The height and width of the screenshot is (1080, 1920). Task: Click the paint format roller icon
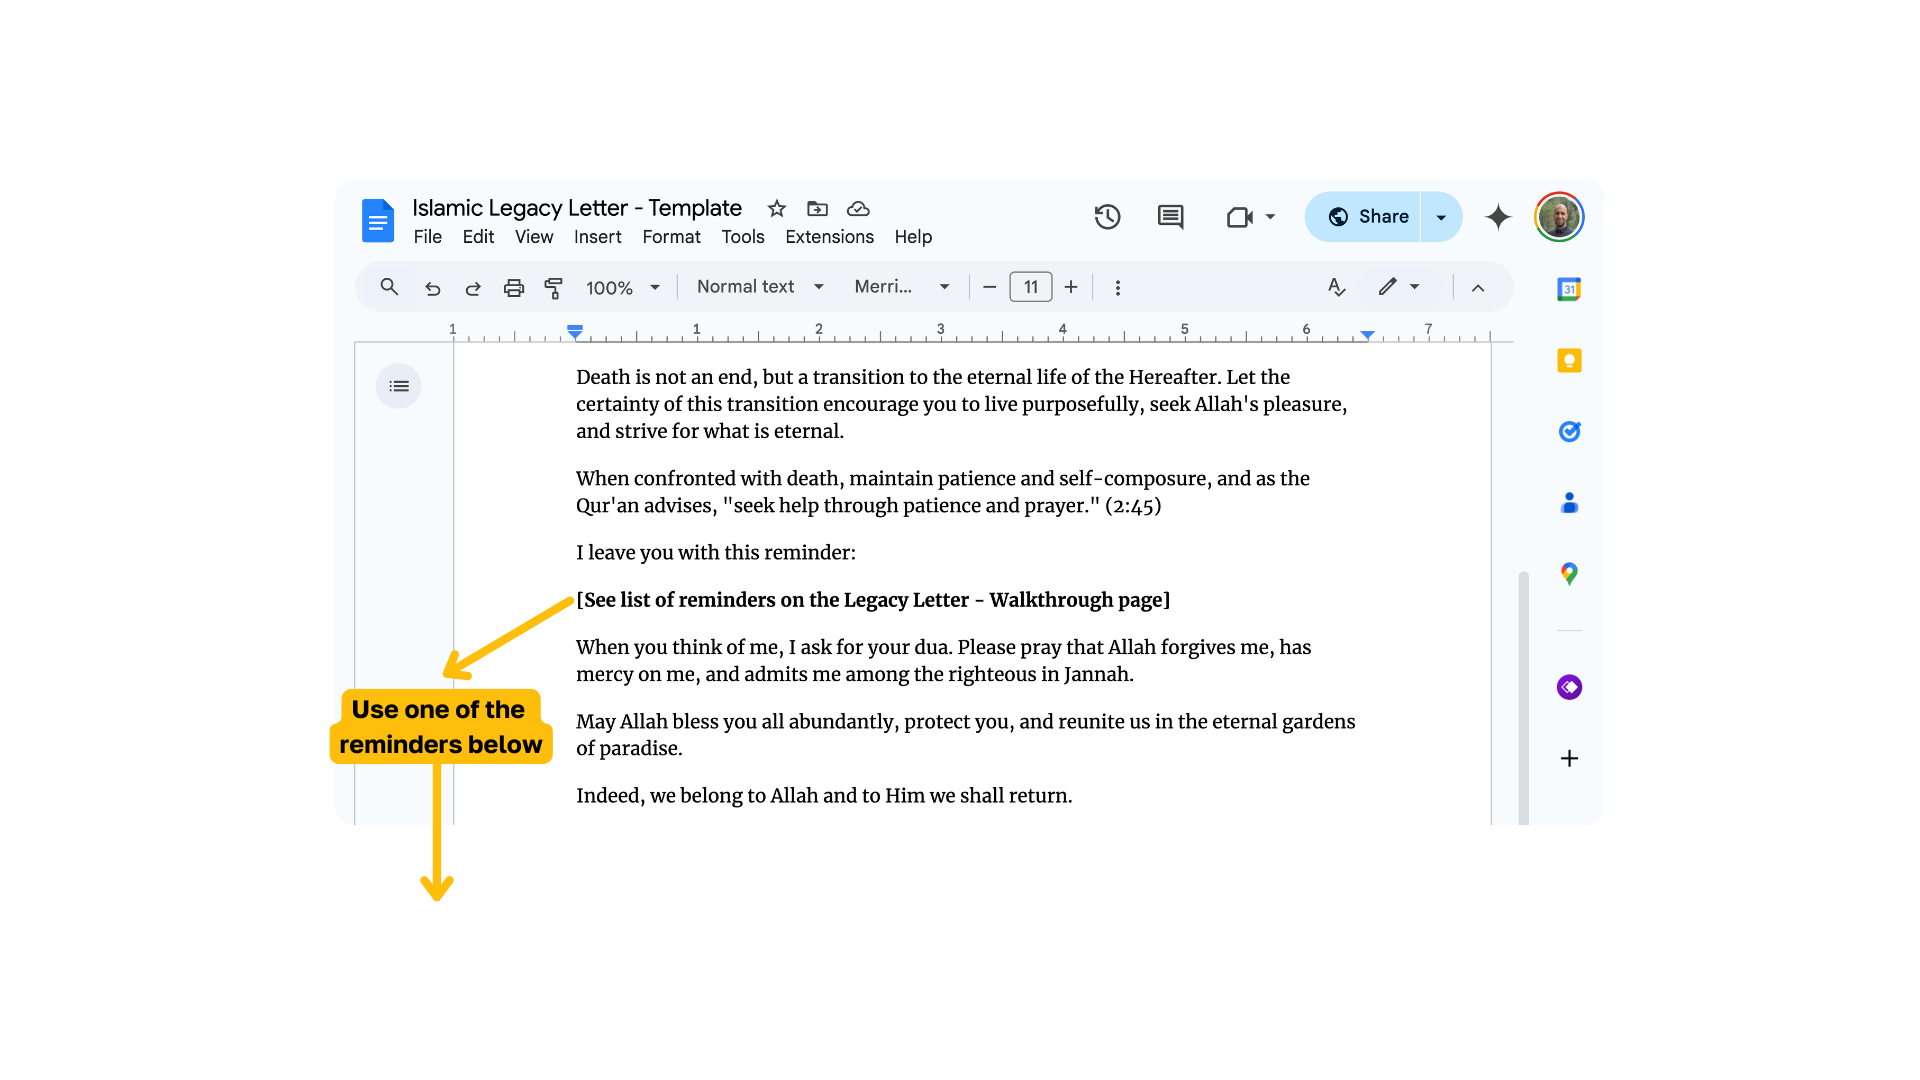553,288
